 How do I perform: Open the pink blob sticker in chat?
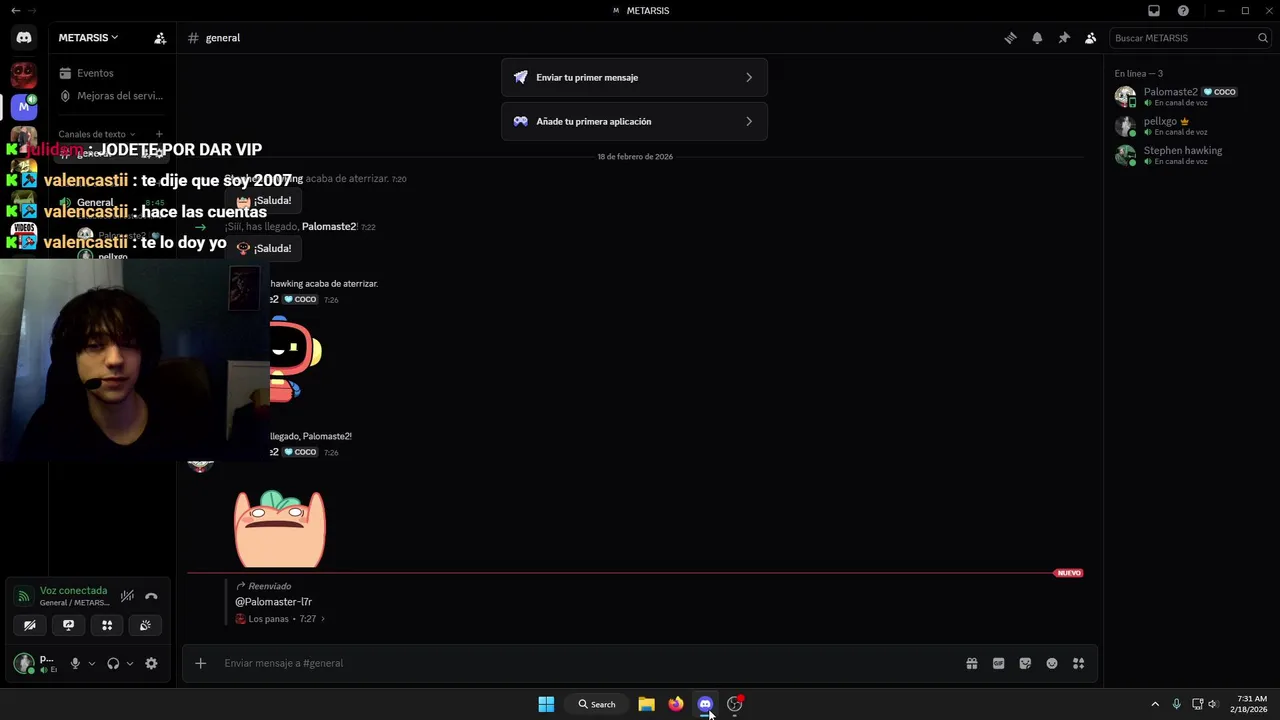pyautogui.click(x=280, y=528)
